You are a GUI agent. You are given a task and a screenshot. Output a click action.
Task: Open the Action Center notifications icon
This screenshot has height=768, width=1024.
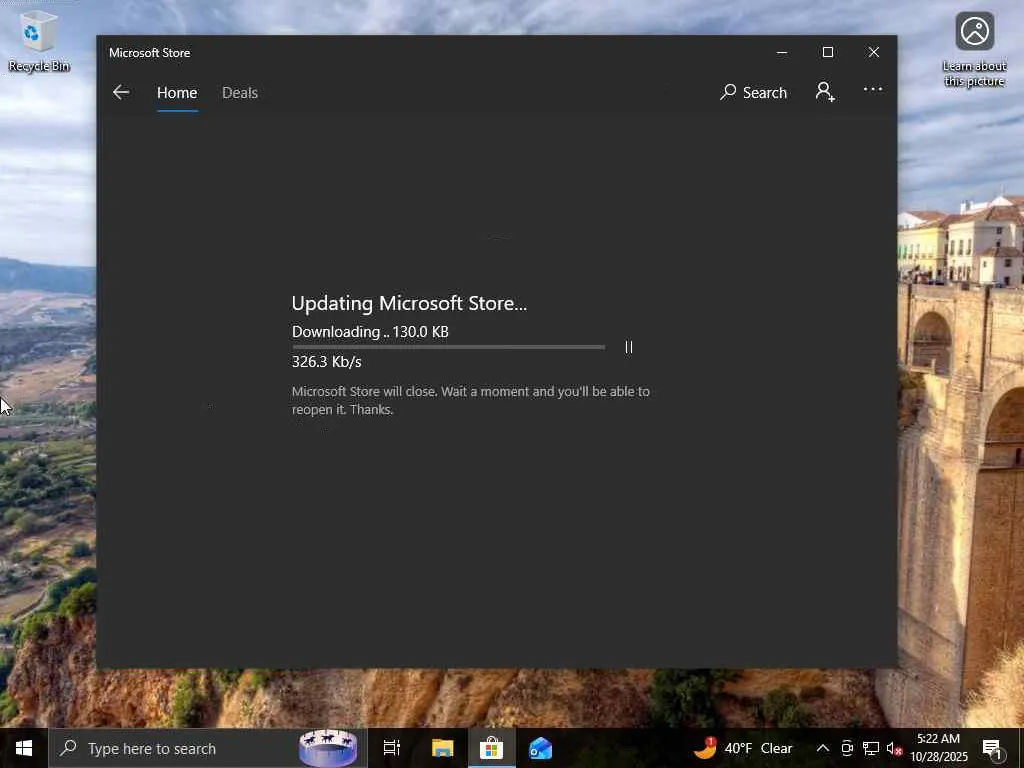(993, 748)
